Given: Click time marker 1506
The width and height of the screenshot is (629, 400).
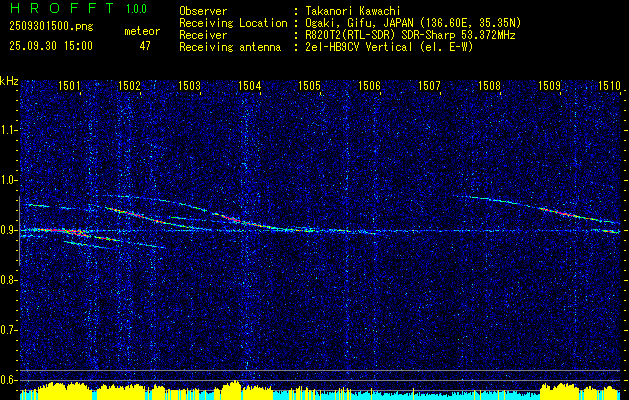Looking at the screenshot, I should coord(369,85).
